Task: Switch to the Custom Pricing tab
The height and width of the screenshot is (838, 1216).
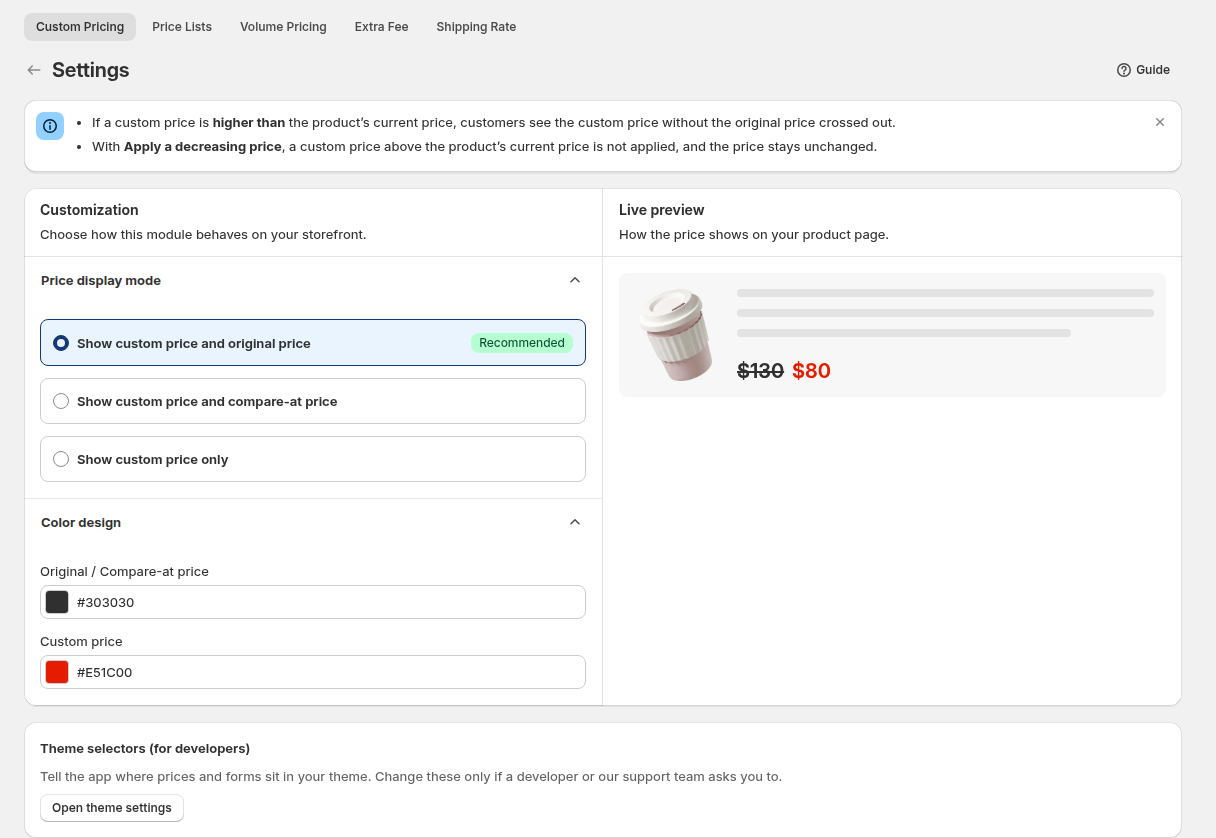Action: (x=80, y=27)
